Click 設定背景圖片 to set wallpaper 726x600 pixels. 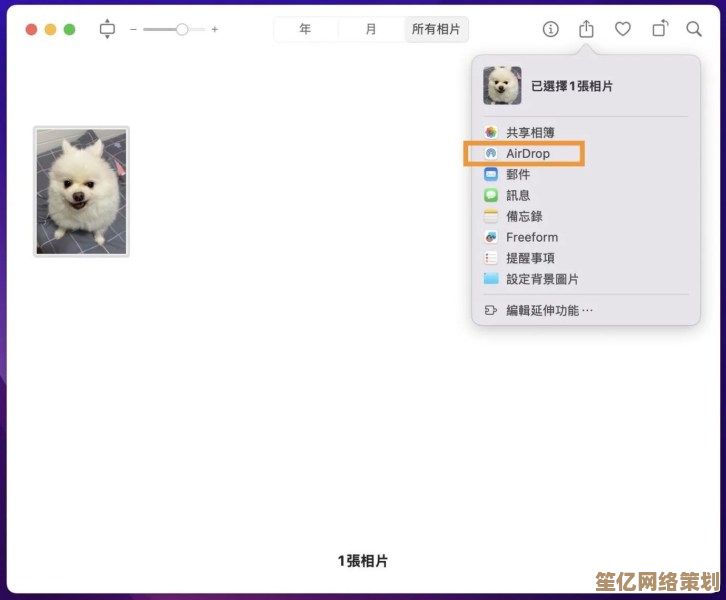click(542, 279)
